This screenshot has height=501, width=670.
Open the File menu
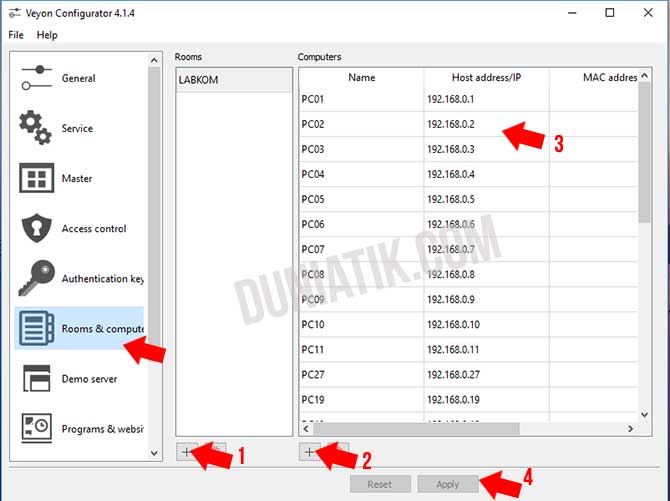click(x=16, y=35)
